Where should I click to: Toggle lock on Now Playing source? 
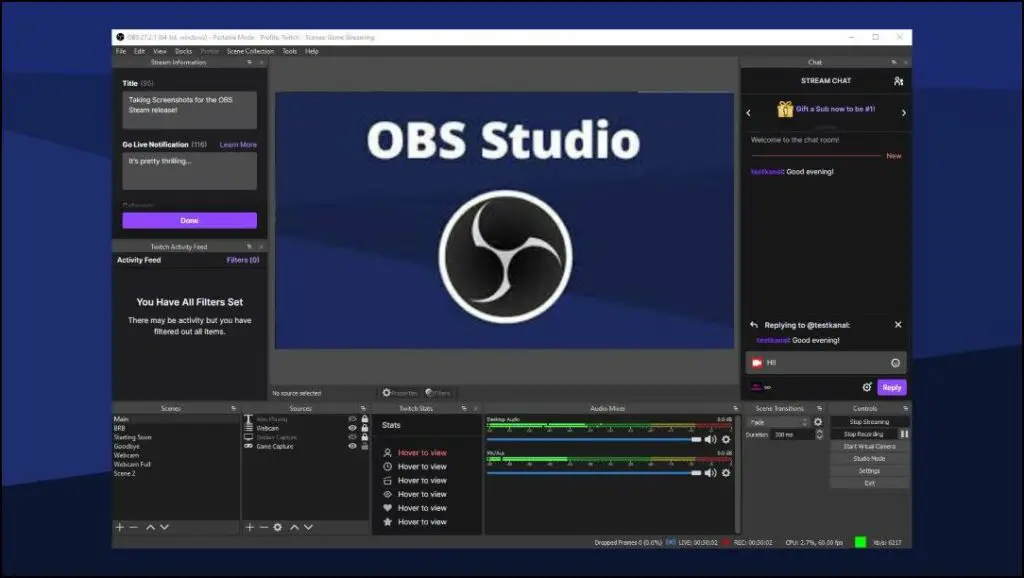point(364,419)
